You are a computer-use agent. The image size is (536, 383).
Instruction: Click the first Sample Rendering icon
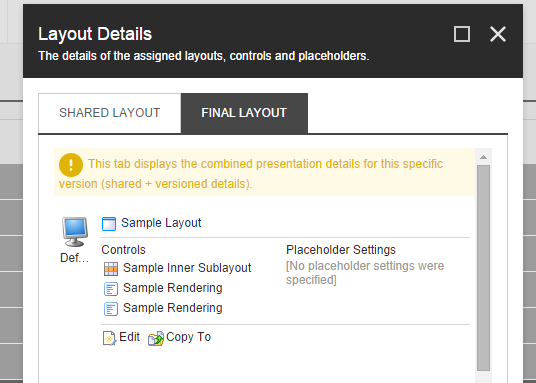(111, 289)
